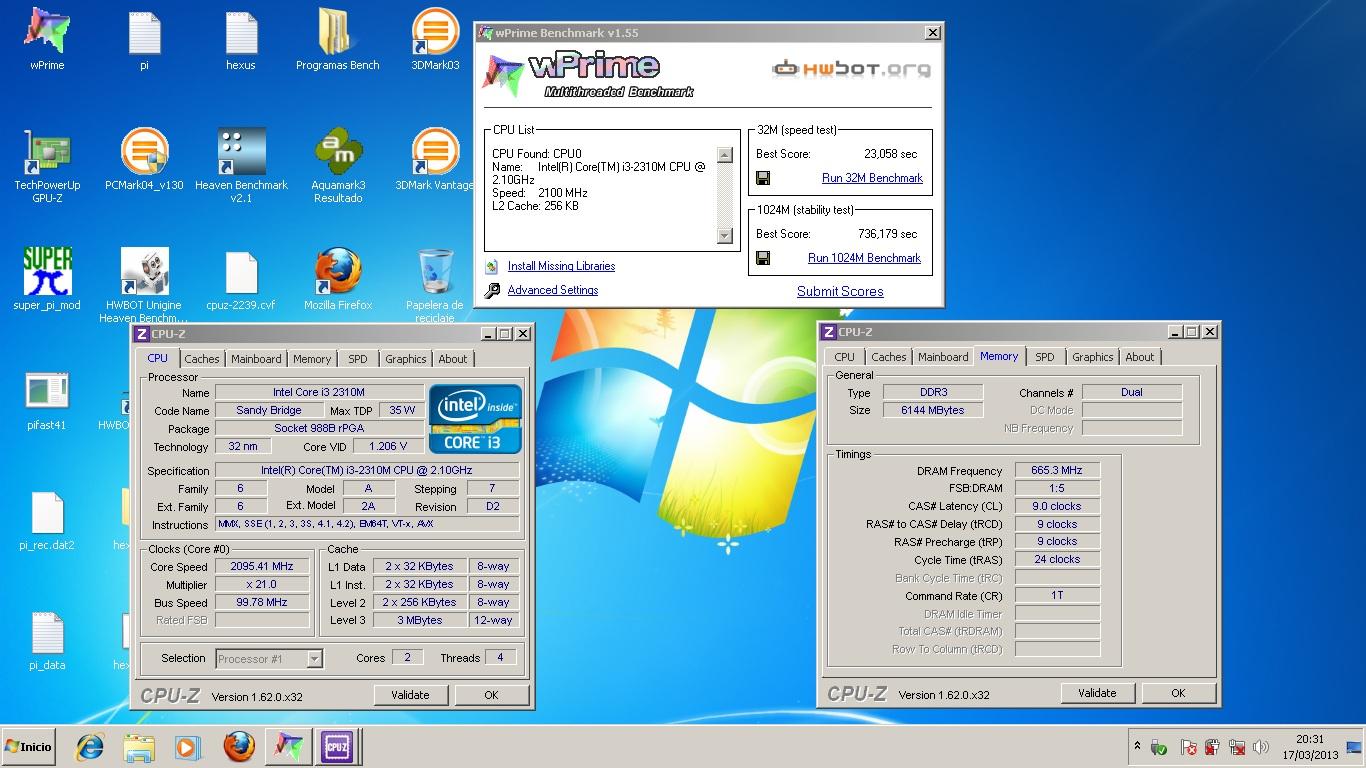The image size is (1366, 768).
Task: Click the HWBOT.org logo in wPrime
Action: 852,69
